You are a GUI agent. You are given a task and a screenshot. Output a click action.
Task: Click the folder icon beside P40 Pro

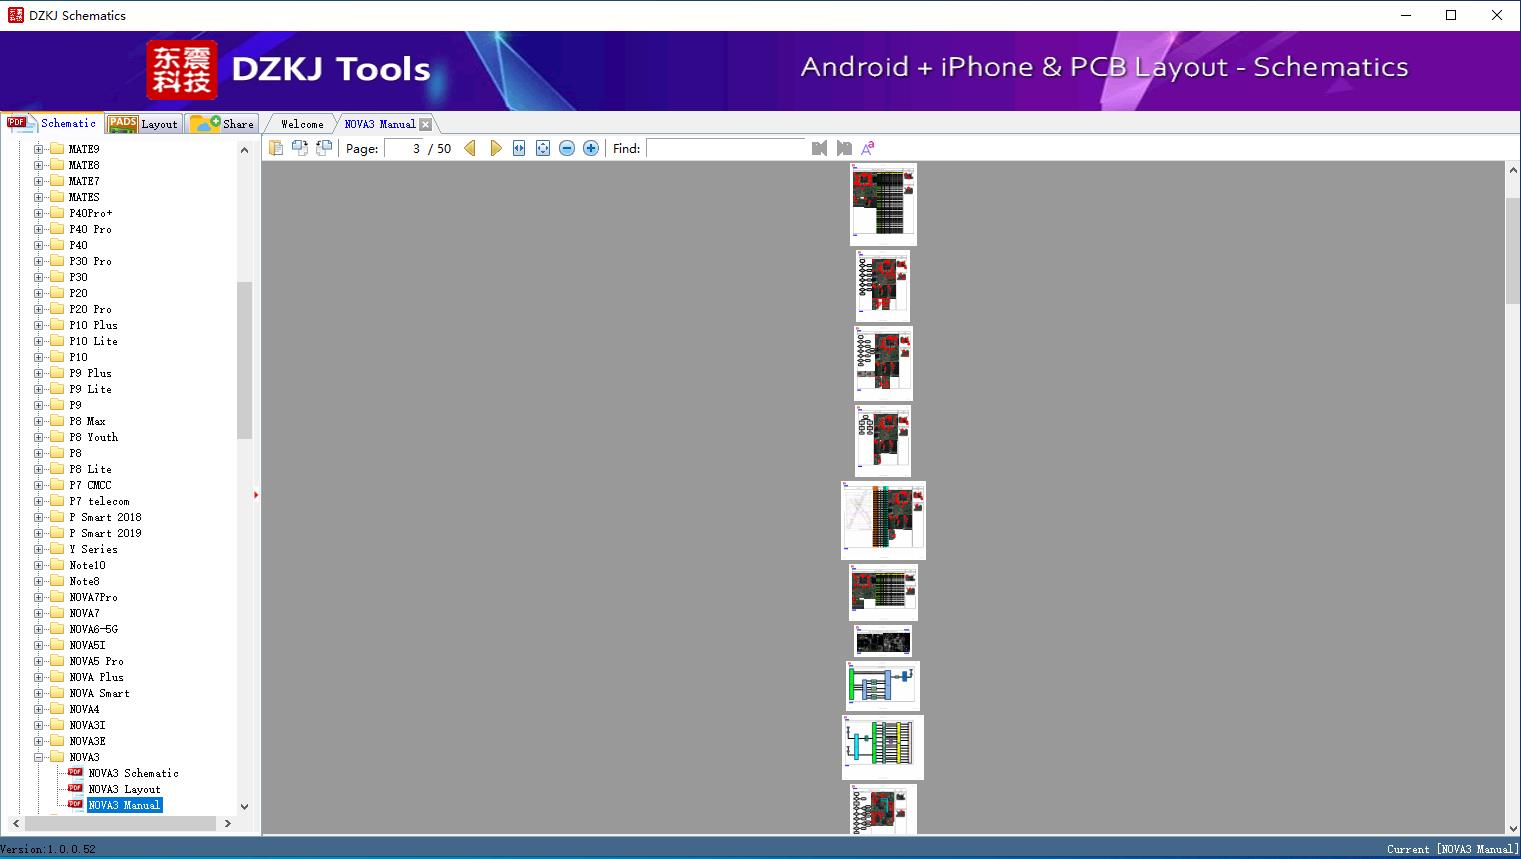[57, 229]
